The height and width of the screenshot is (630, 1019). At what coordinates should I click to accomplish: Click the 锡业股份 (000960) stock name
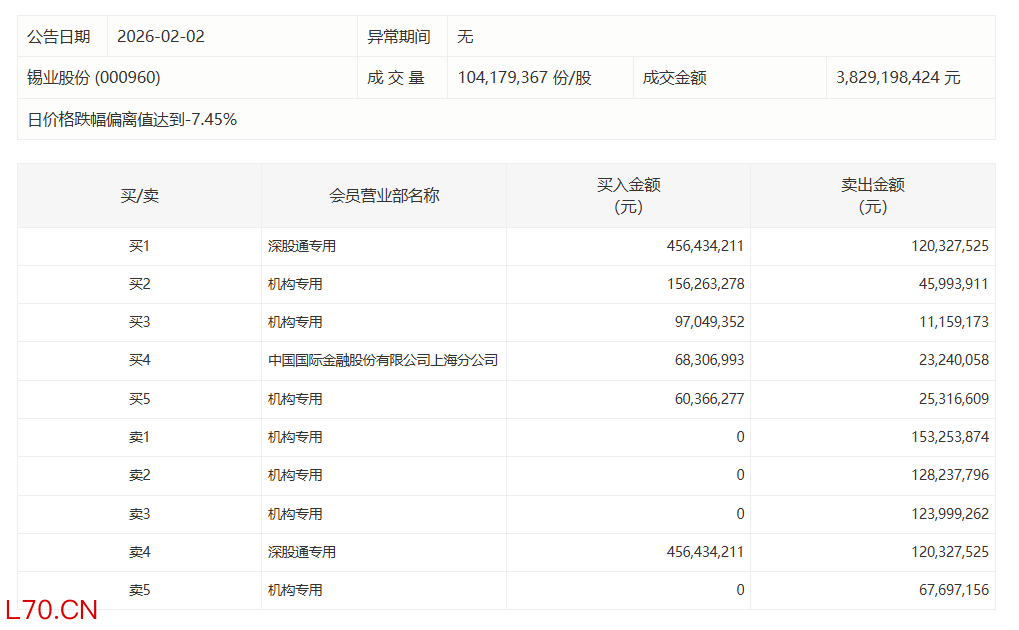point(94,78)
